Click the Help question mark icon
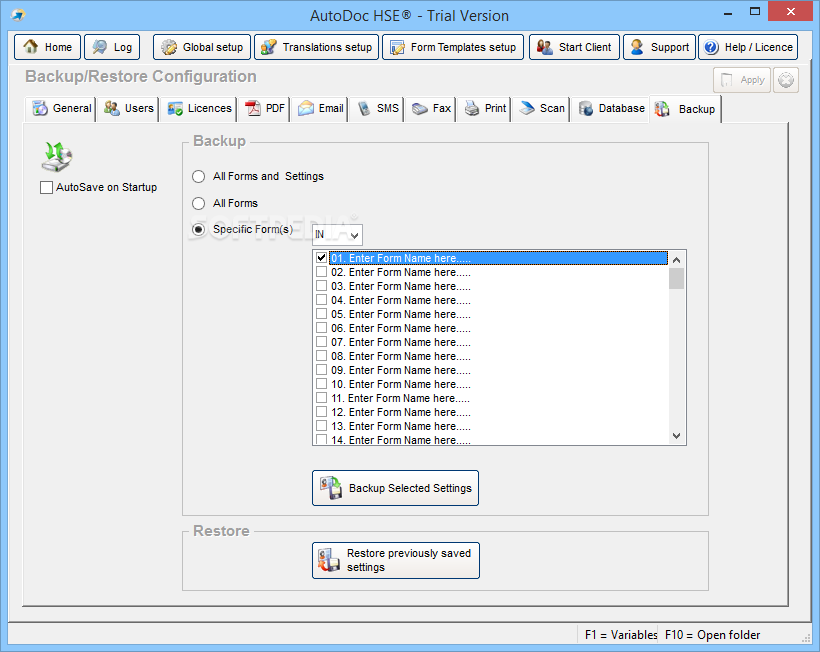This screenshot has width=820, height=652. (711, 48)
